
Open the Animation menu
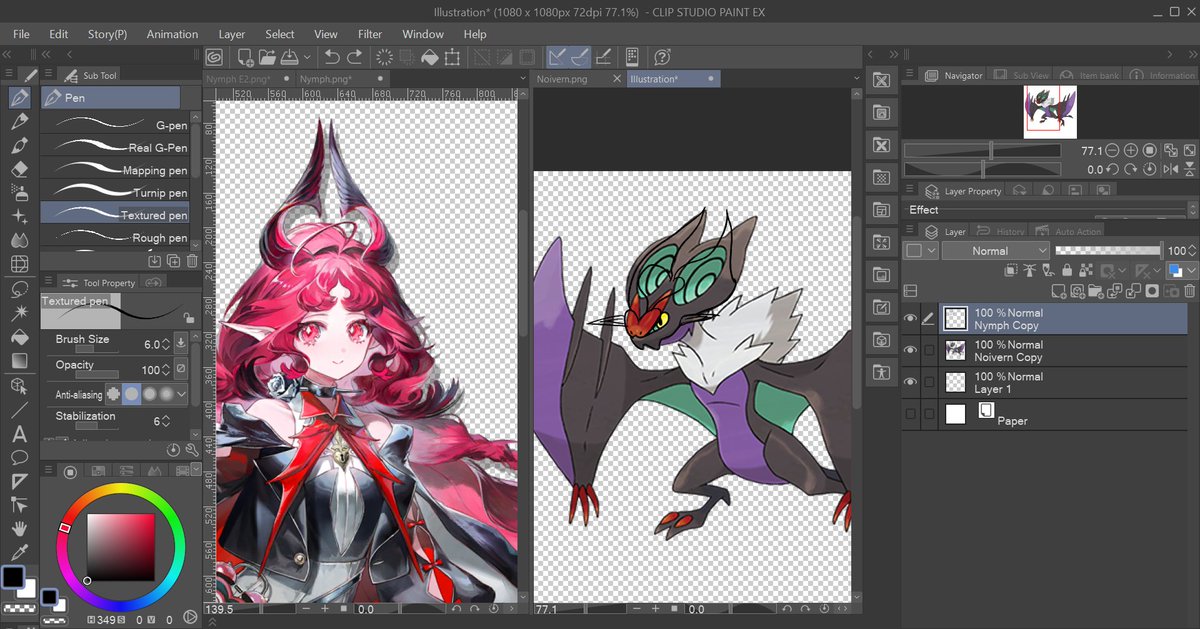(x=172, y=34)
